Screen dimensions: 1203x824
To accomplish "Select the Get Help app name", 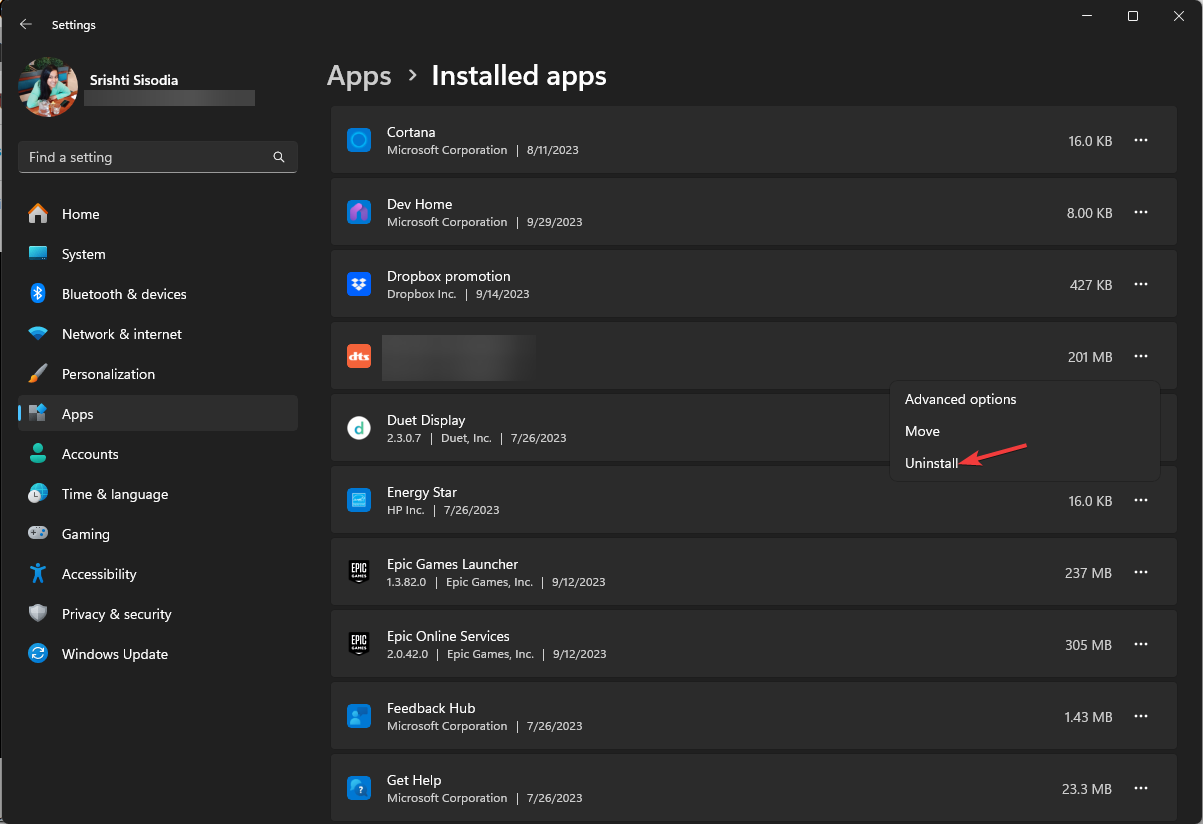I will point(414,780).
